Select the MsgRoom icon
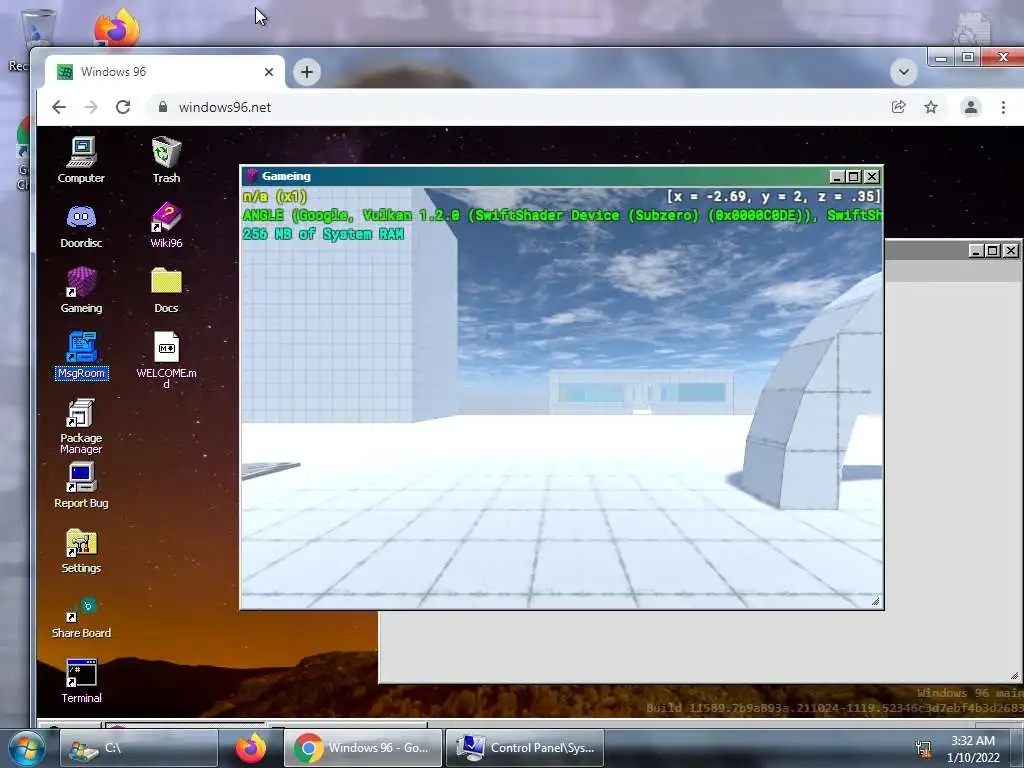 [81, 355]
